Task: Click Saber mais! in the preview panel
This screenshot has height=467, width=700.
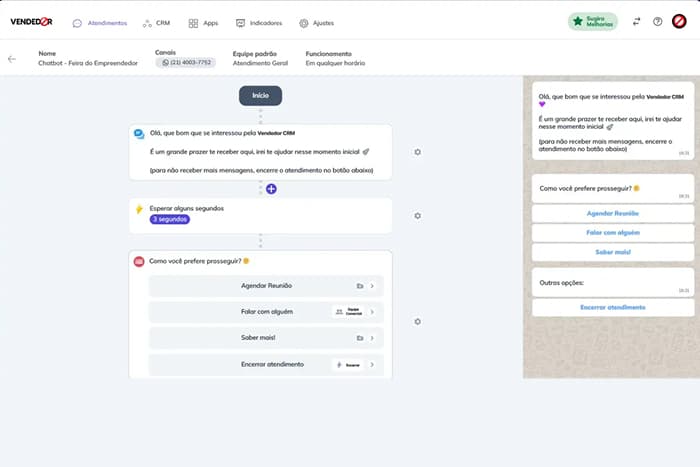Action: click(x=613, y=252)
